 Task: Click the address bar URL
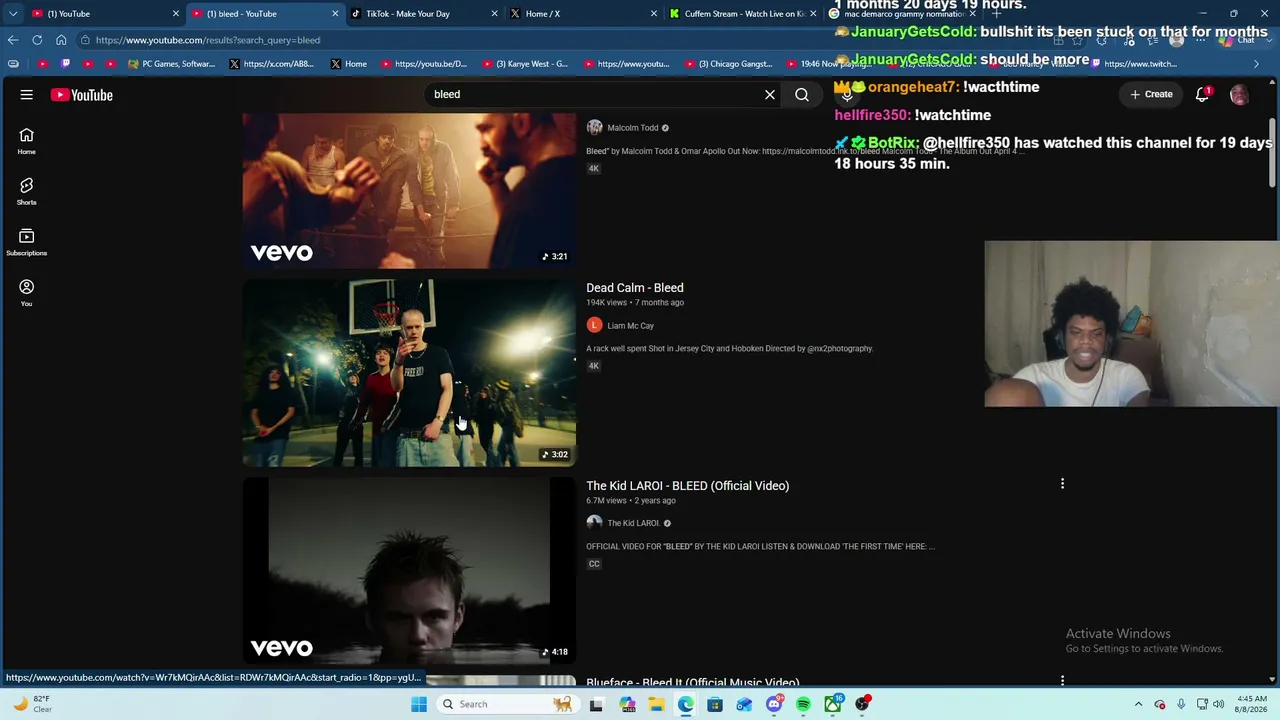click(208, 40)
